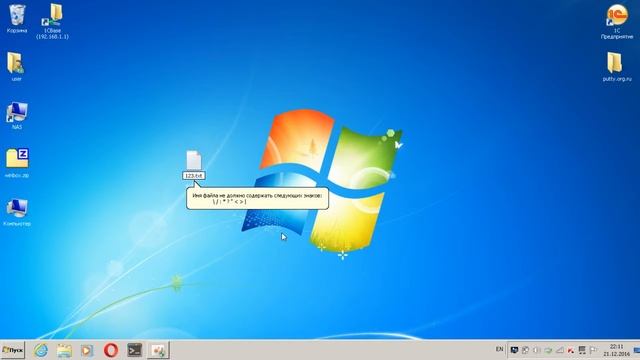Click the Kaspersky red K tray icon
The width and height of the screenshot is (640, 360).
[571, 350]
